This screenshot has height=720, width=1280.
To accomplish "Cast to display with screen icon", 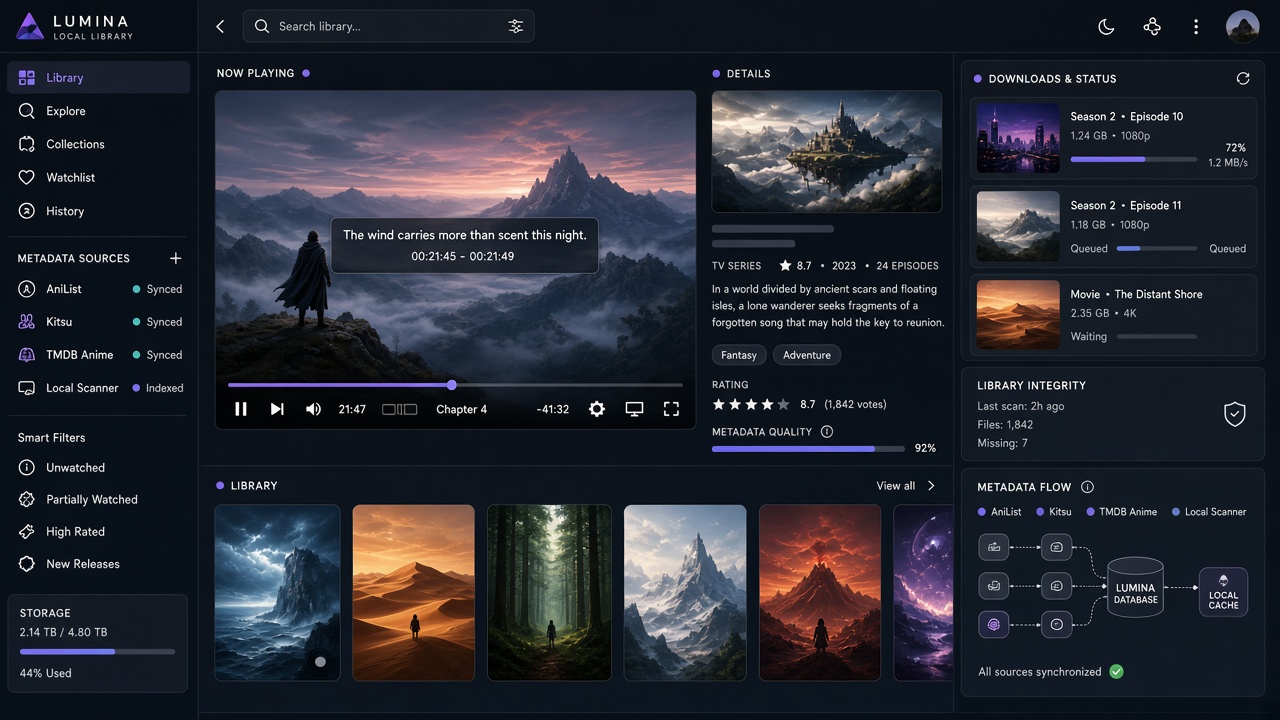I will click(634, 409).
